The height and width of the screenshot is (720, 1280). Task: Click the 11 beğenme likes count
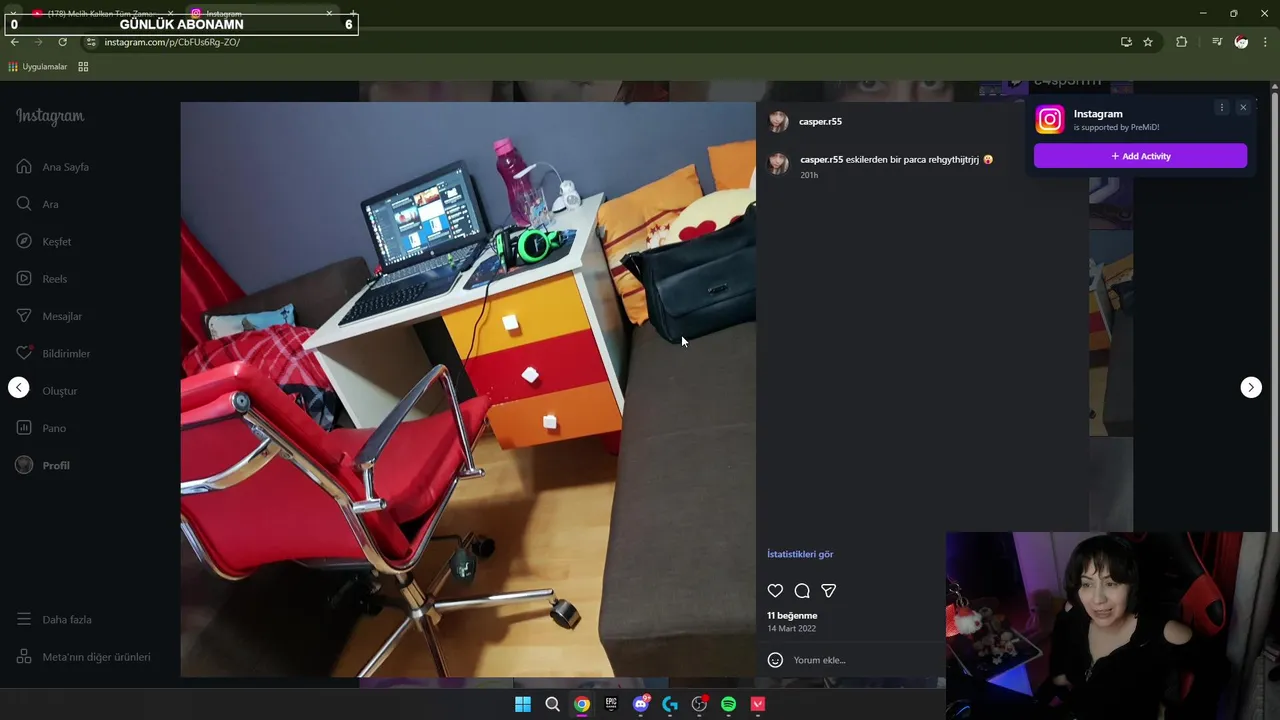pos(792,615)
